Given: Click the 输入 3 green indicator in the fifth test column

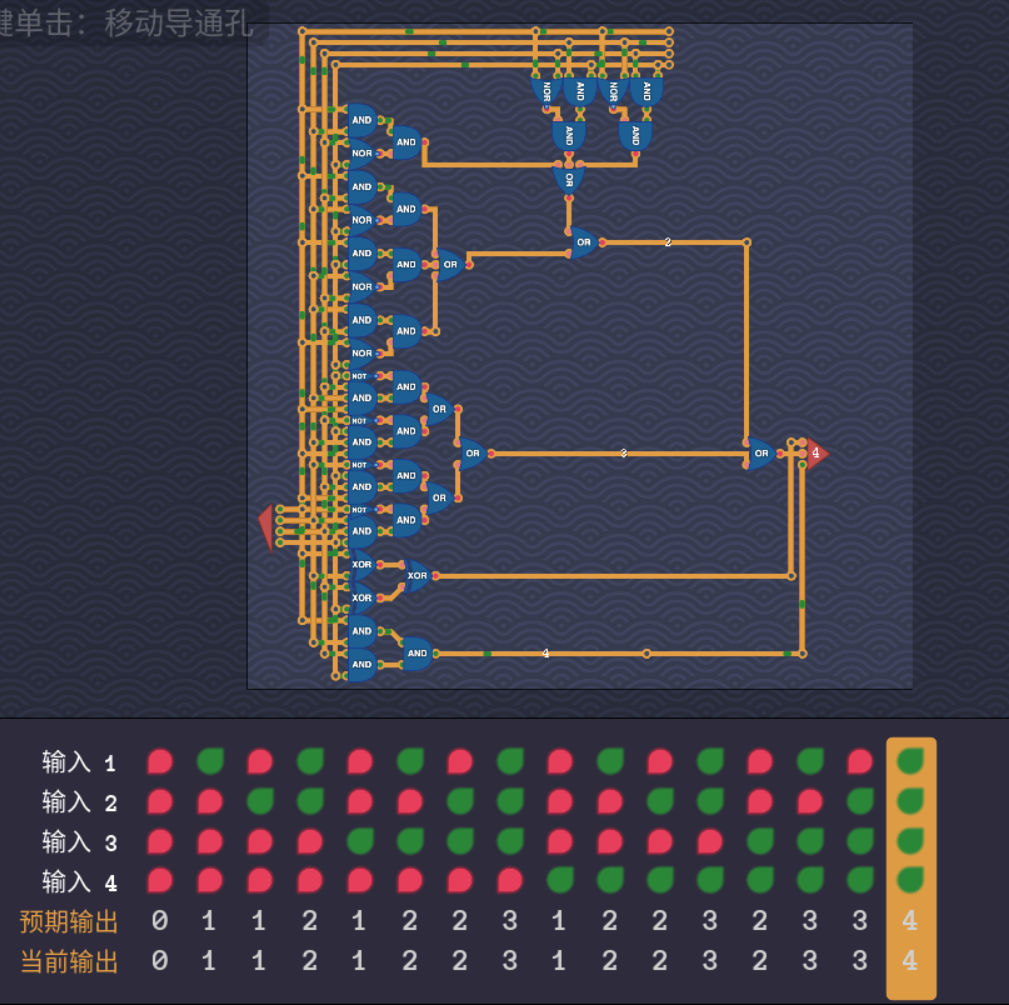Looking at the screenshot, I should click(360, 841).
